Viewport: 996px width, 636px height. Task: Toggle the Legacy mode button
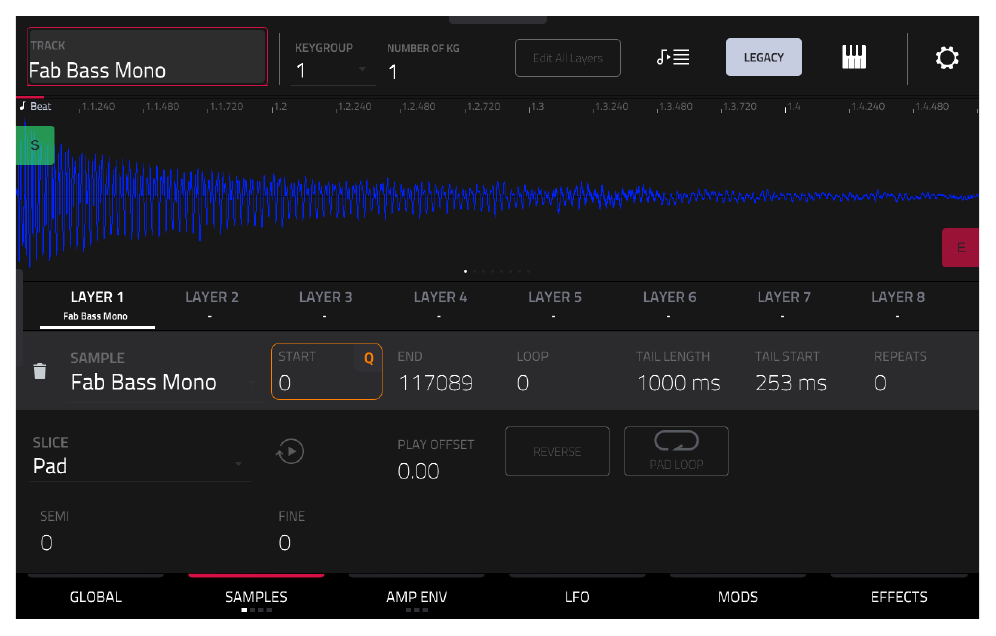[x=764, y=57]
